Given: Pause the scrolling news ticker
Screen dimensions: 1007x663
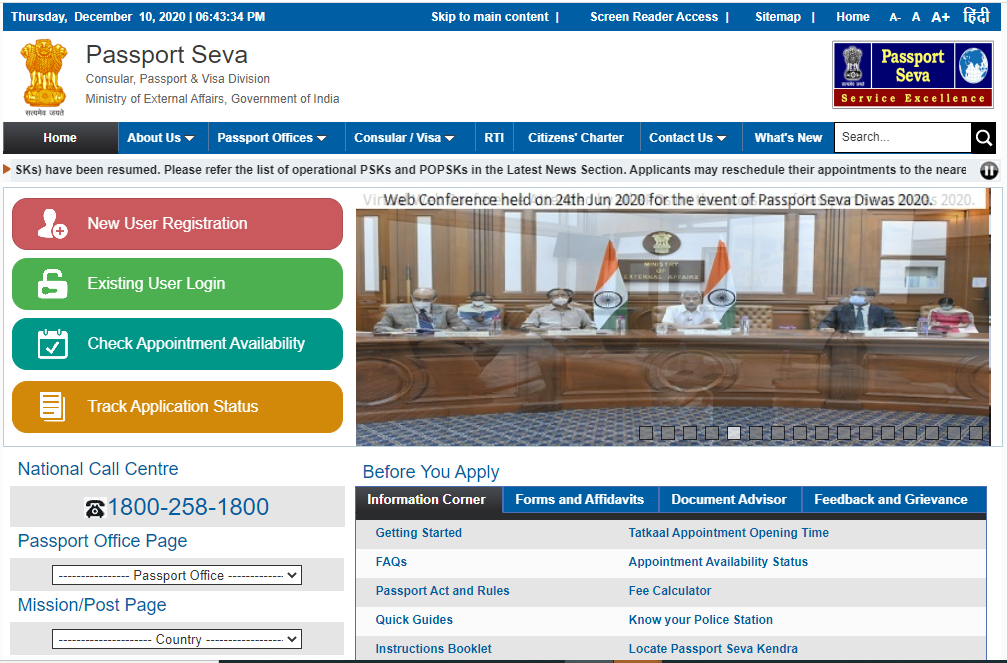Looking at the screenshot, I should 989,170.
